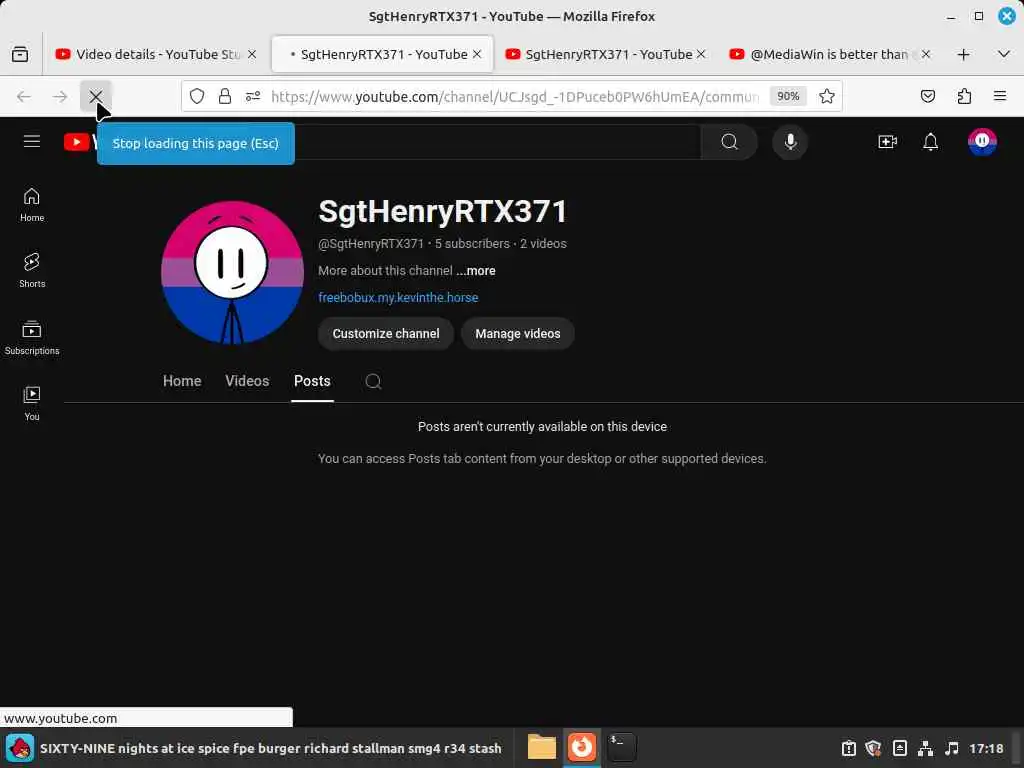The width and height of the screenshot is (1024, 768).
Task: Go to YouTube Home in sidebar
Action: [x=32, y=205]
